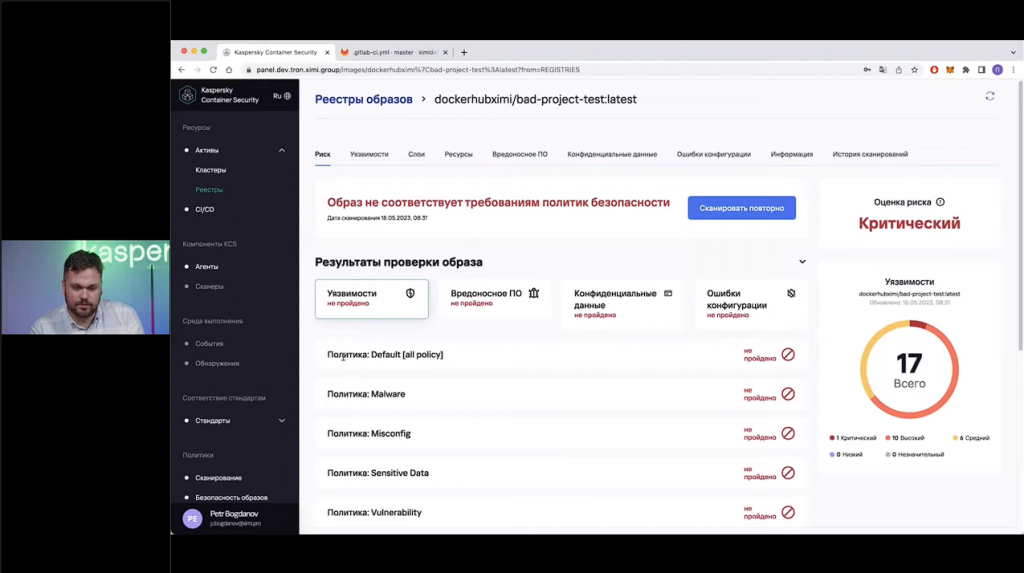Click the icon in Ошибки конфигурации card

(791, 293)
